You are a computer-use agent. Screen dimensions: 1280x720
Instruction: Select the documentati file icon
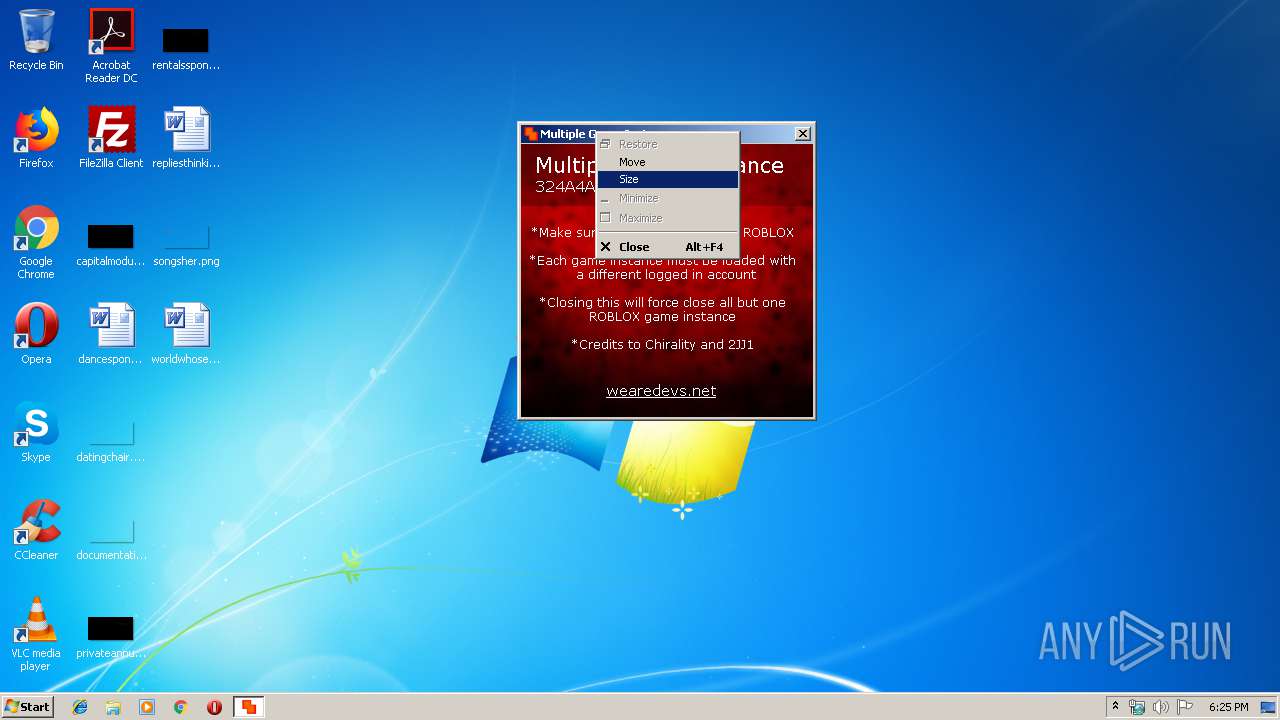click(111, 540)
